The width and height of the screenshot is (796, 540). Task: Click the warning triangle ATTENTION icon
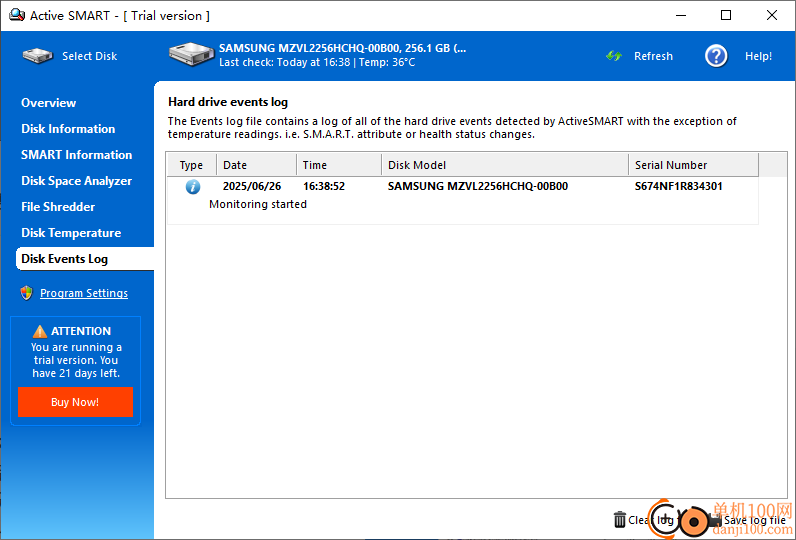(40, 331)
